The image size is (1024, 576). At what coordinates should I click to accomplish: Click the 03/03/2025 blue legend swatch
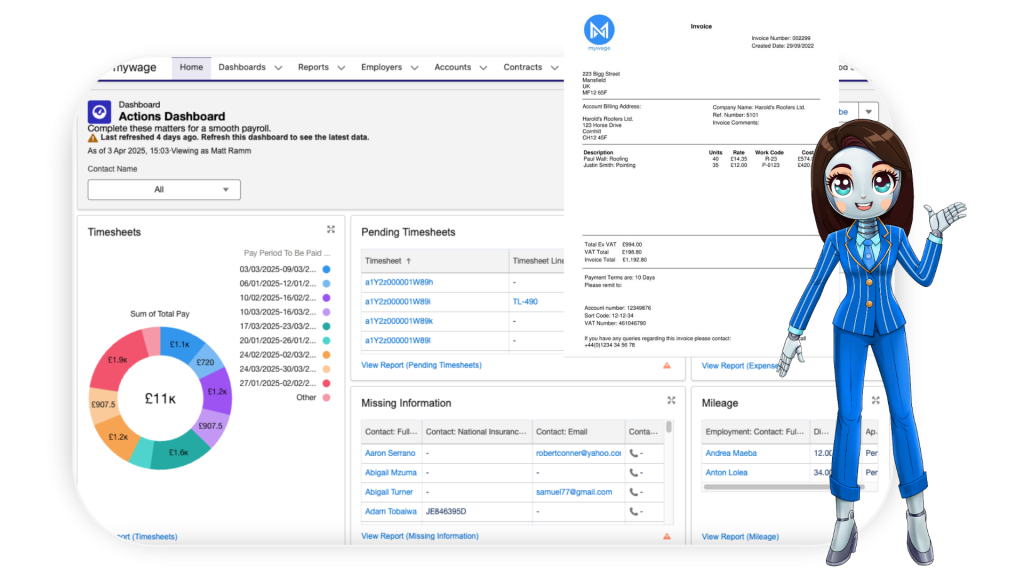[x=326, y=270]
